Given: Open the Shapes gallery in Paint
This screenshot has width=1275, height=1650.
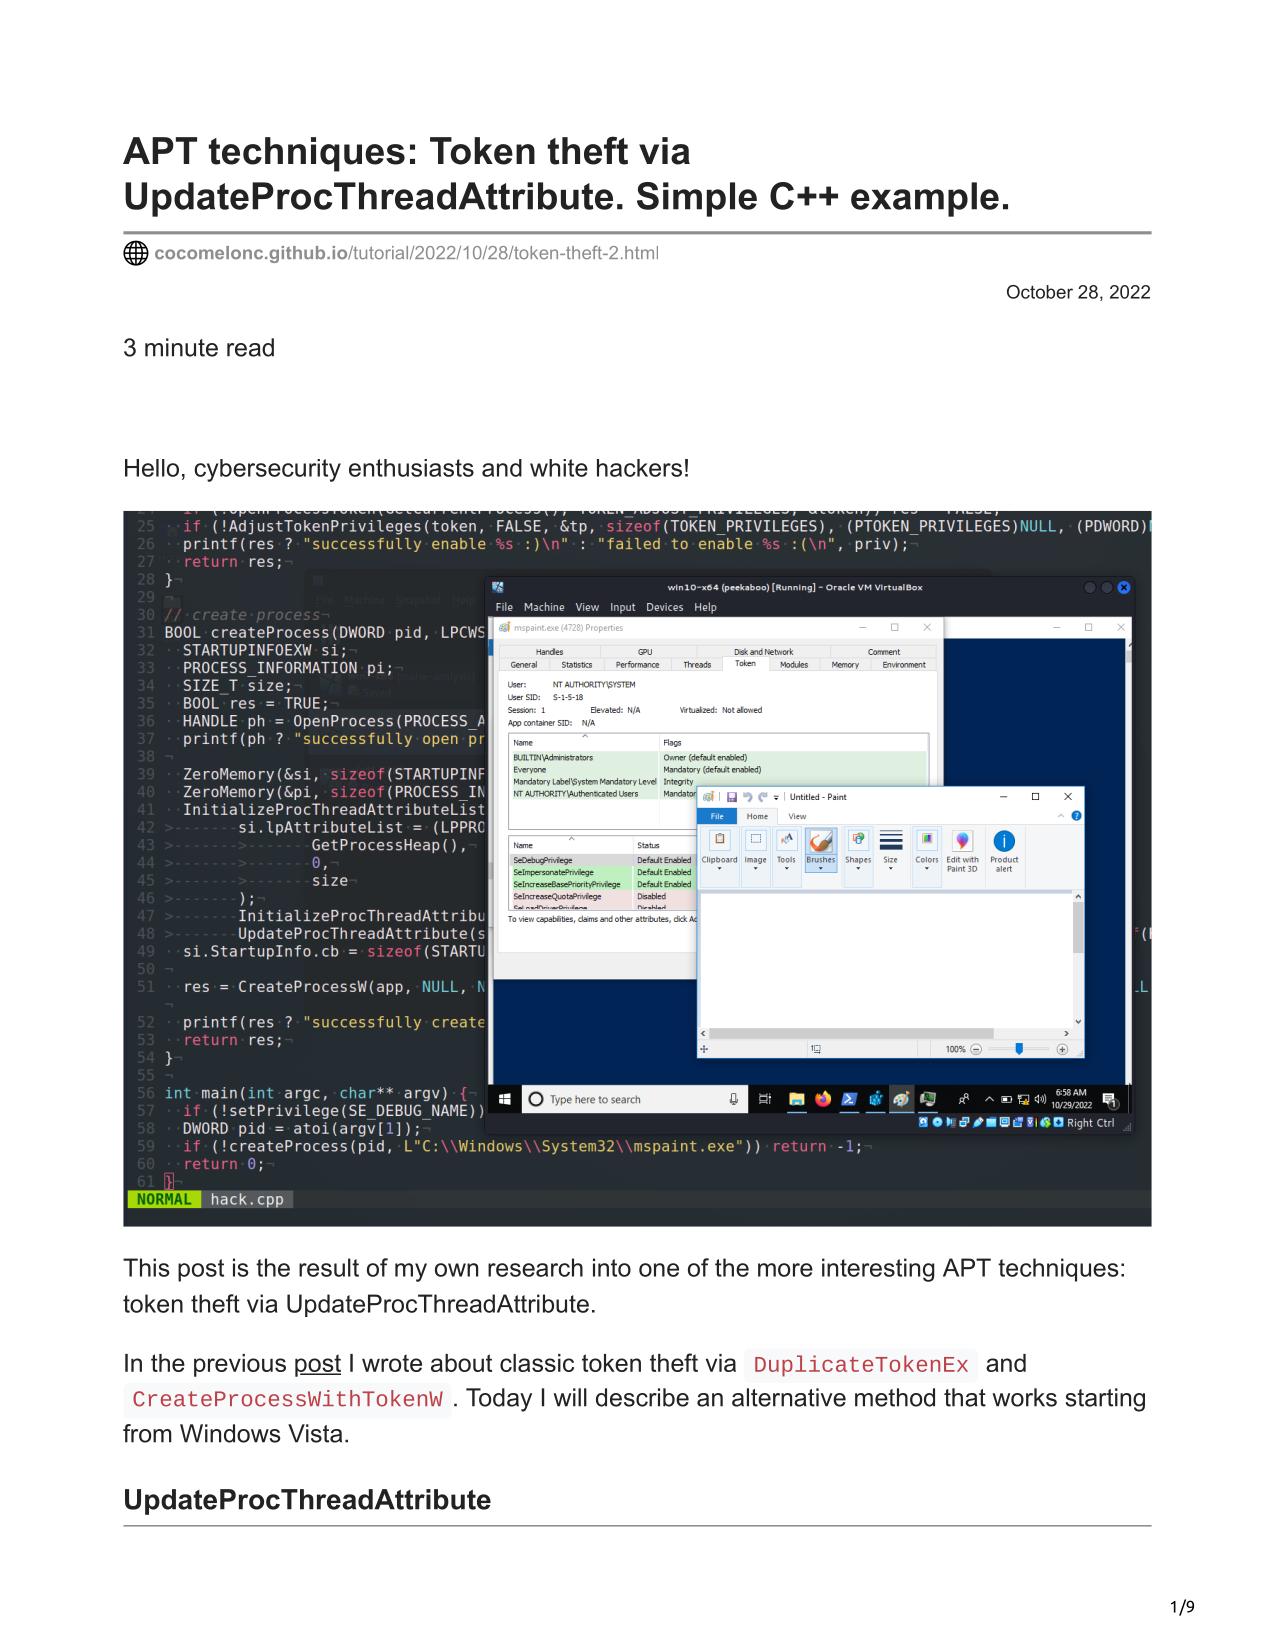Looking at the screenshot, I should pos(858,850).
